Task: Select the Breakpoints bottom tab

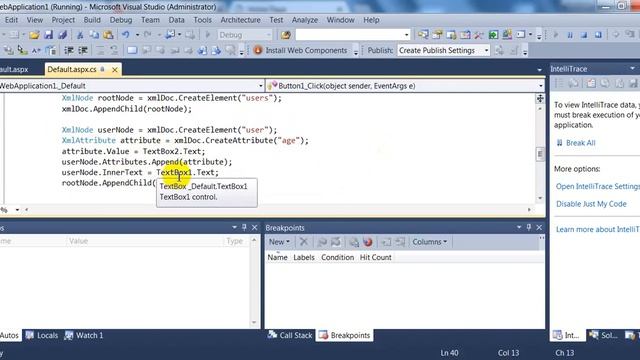Action: tap(345, 335)
